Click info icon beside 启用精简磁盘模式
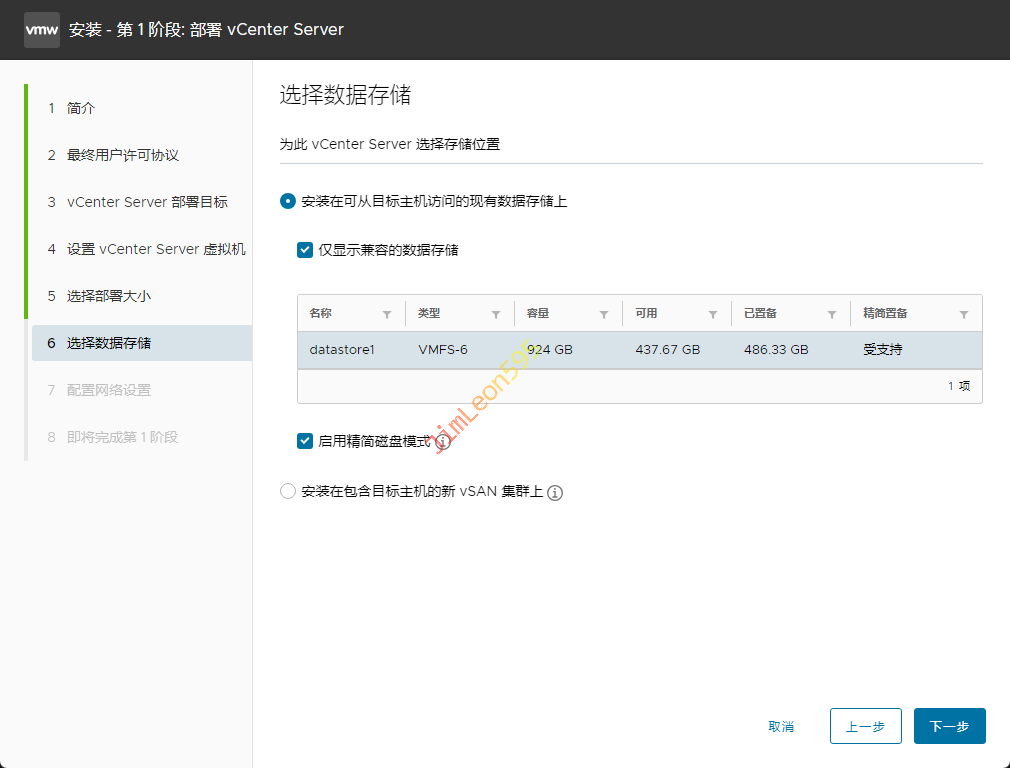 (443, 442)
